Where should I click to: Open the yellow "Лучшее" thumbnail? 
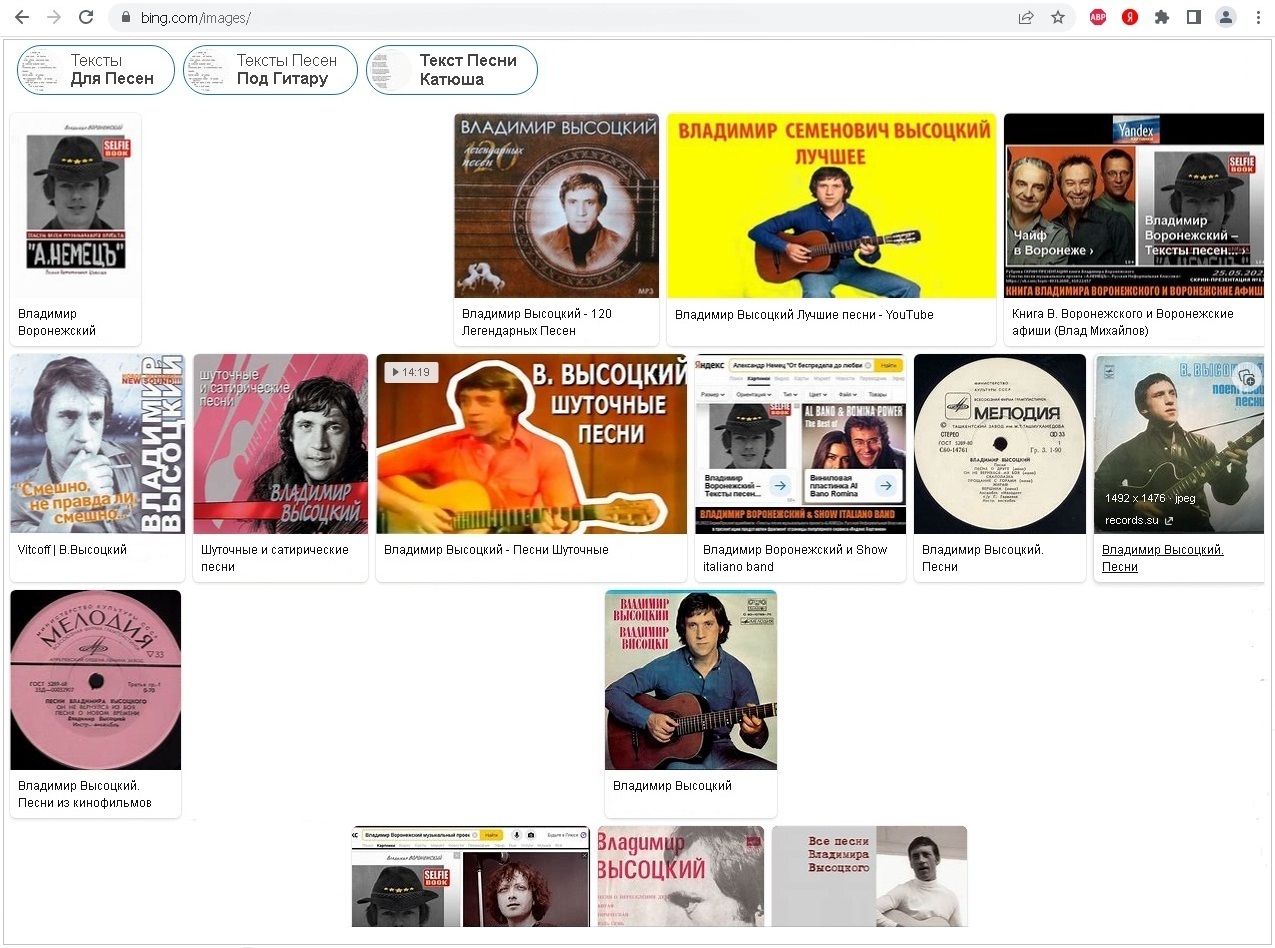click(832, 205)
